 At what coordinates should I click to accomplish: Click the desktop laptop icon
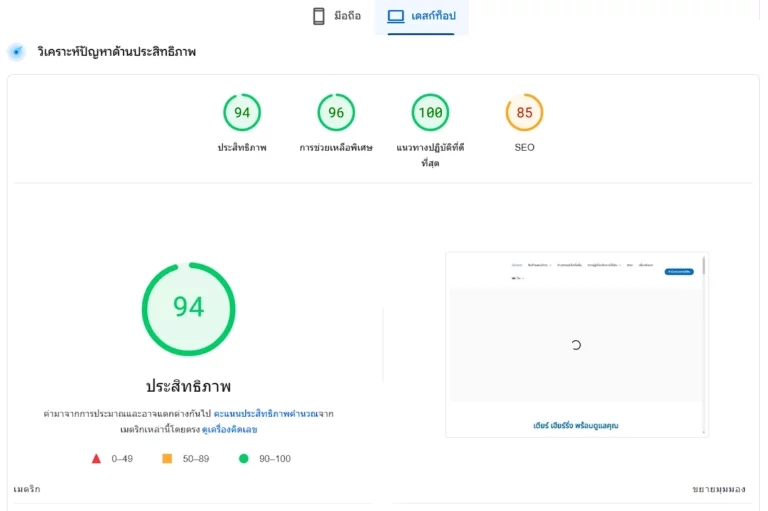396,16
